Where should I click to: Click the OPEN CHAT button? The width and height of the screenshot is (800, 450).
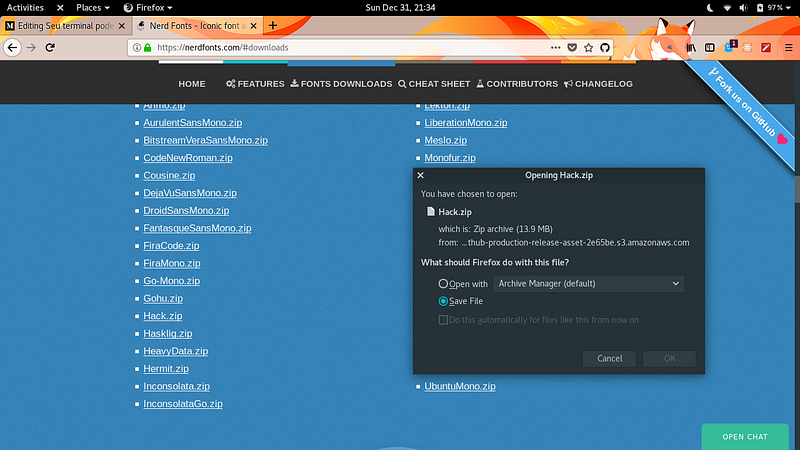(x=745, y=437)
